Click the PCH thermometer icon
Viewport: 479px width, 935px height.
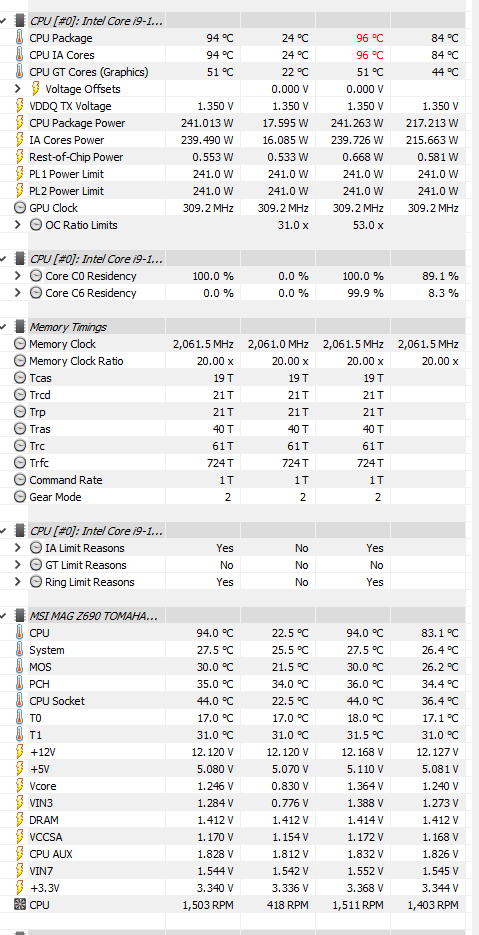[21, 684]
